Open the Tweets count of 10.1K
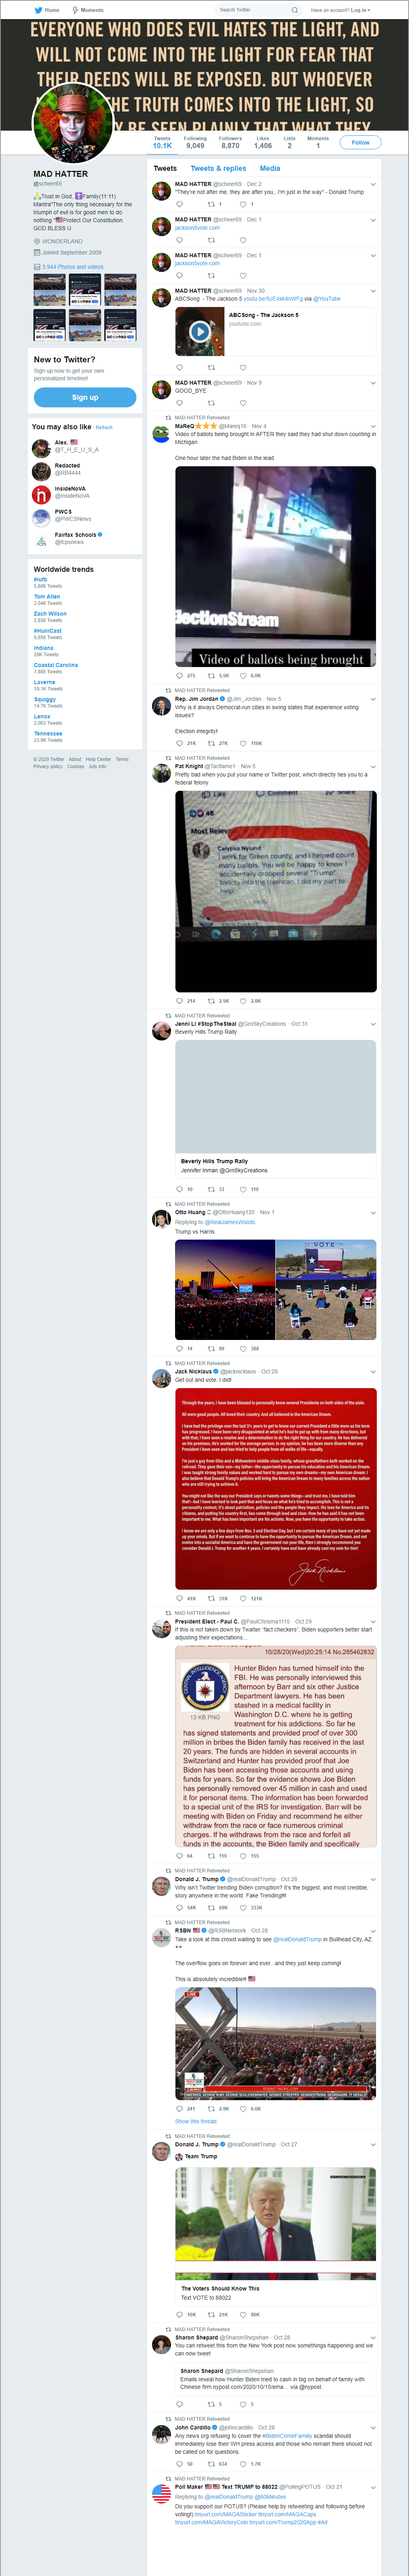 click(x=162, y=143)
